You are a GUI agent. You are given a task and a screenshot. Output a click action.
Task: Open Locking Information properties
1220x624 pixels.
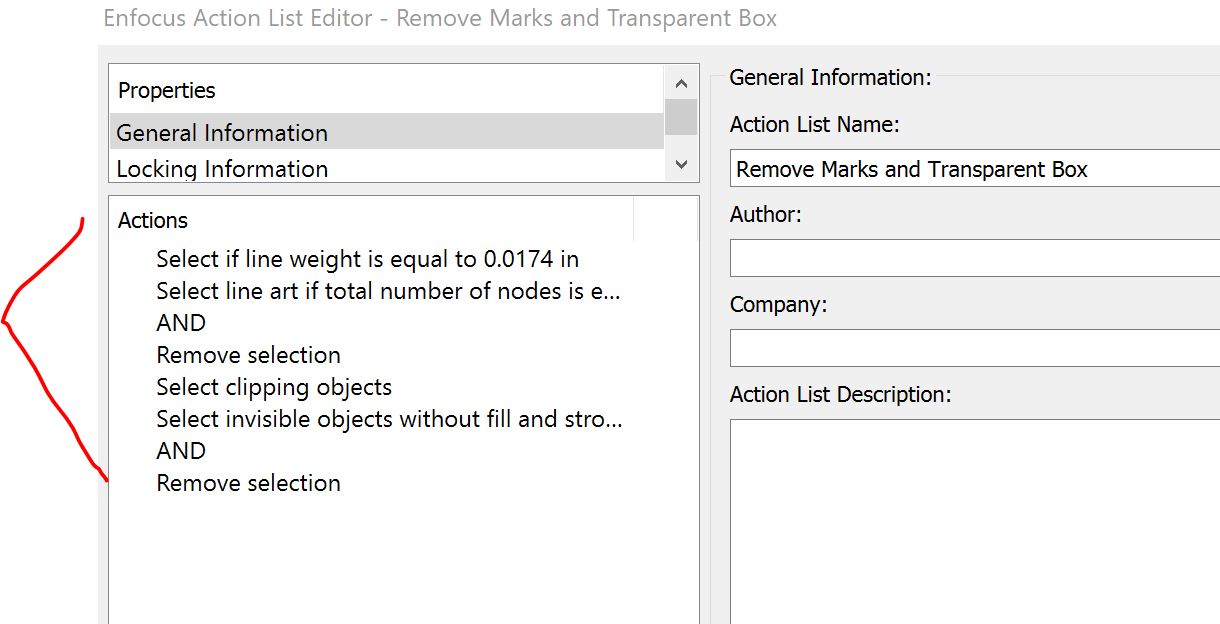click(222, 169)
